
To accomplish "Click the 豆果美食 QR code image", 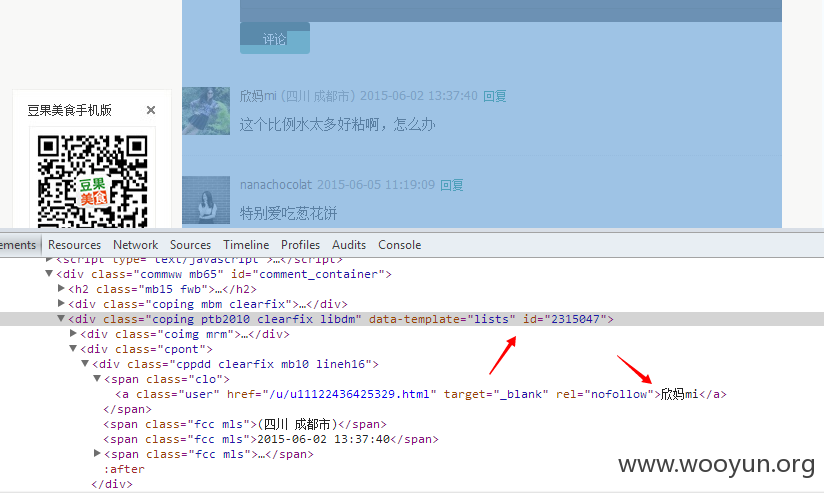I will 92,180.
